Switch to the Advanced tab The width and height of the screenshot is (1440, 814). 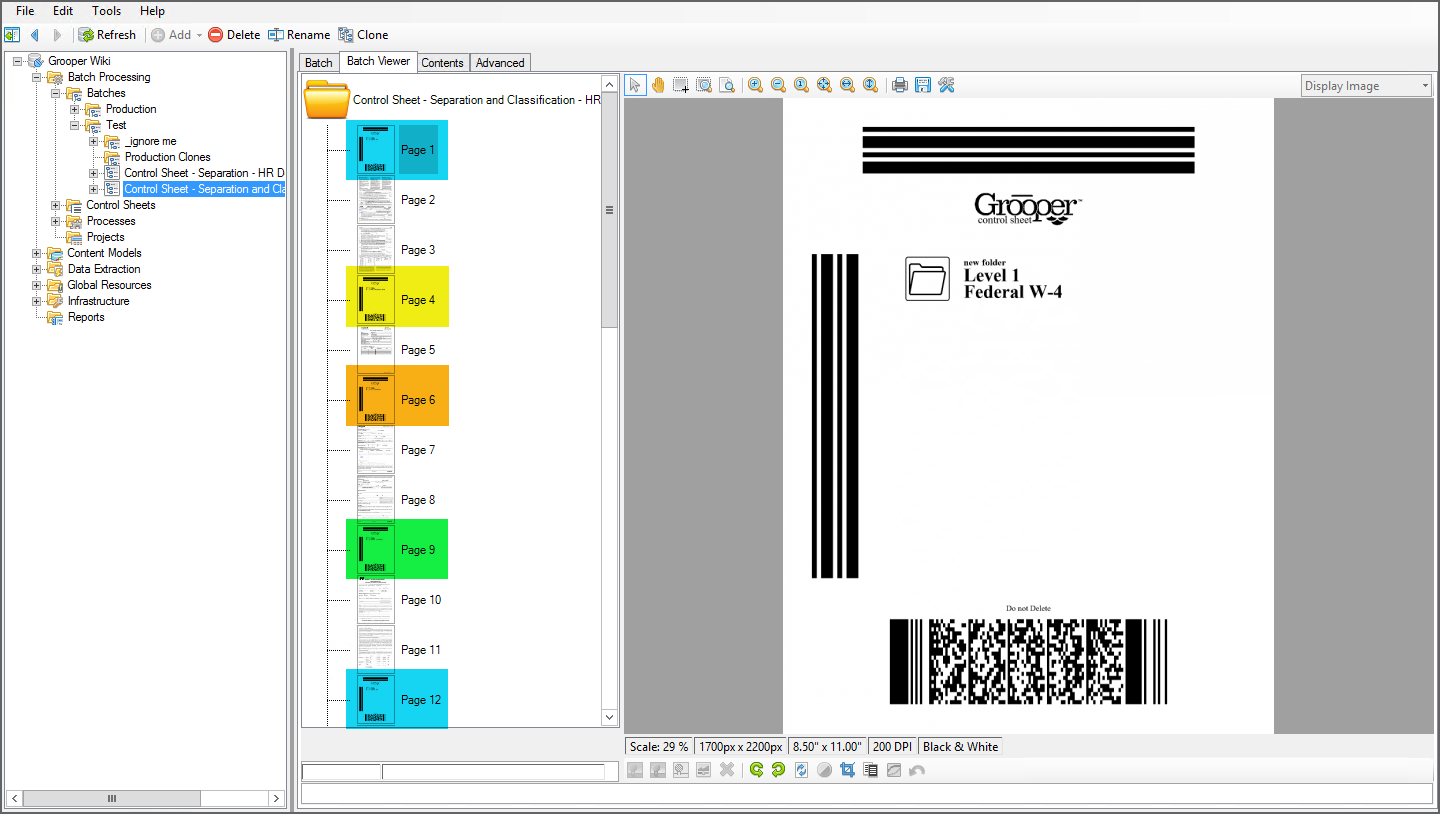(500, 62)
